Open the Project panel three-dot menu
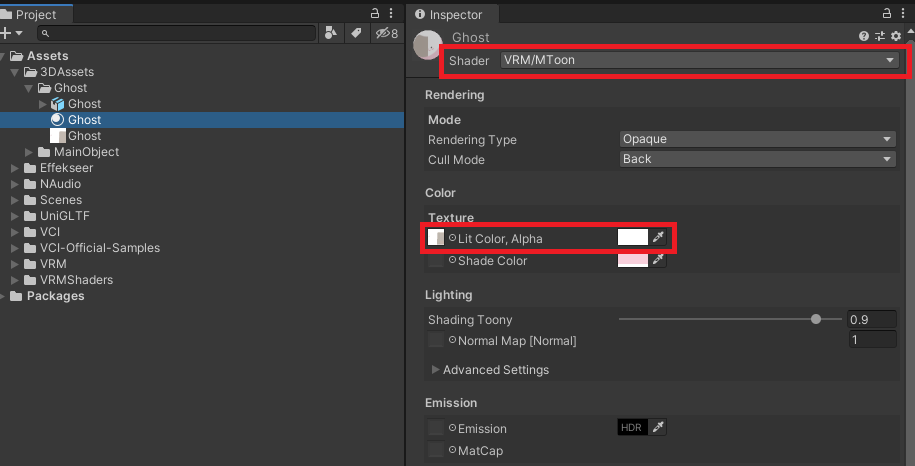This screenshot has width=915, height=466. pos(391,13)
